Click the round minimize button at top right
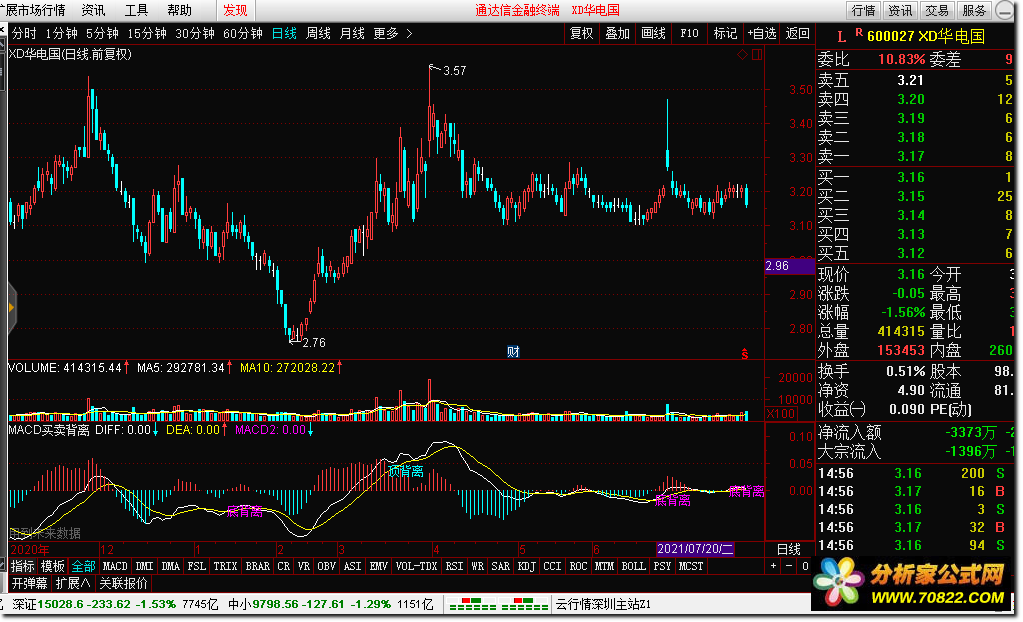The width and height of the screenshot is (1023, 622). pyautogui.click(x=1005, y=10)
